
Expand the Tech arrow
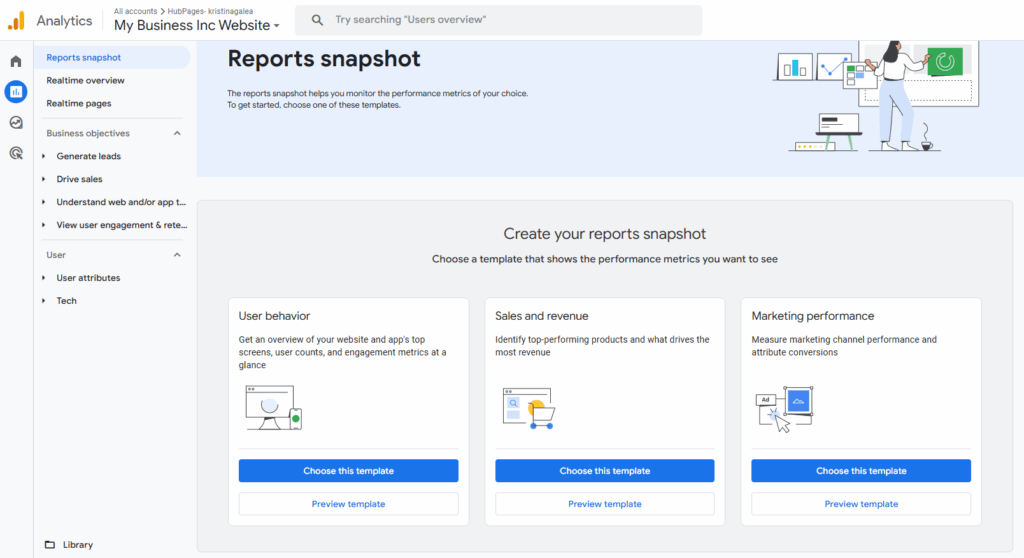pyautogui.click(x=44, y=301)
